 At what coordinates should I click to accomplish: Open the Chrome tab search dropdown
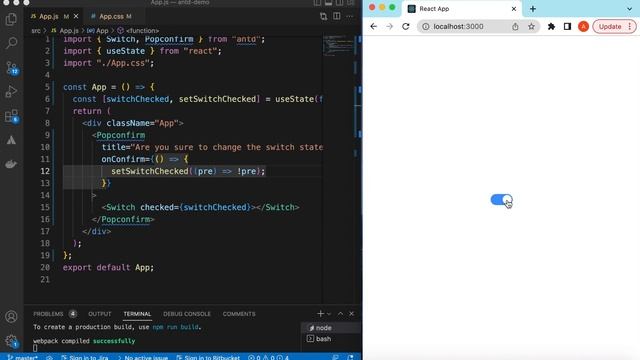point(629,9)
